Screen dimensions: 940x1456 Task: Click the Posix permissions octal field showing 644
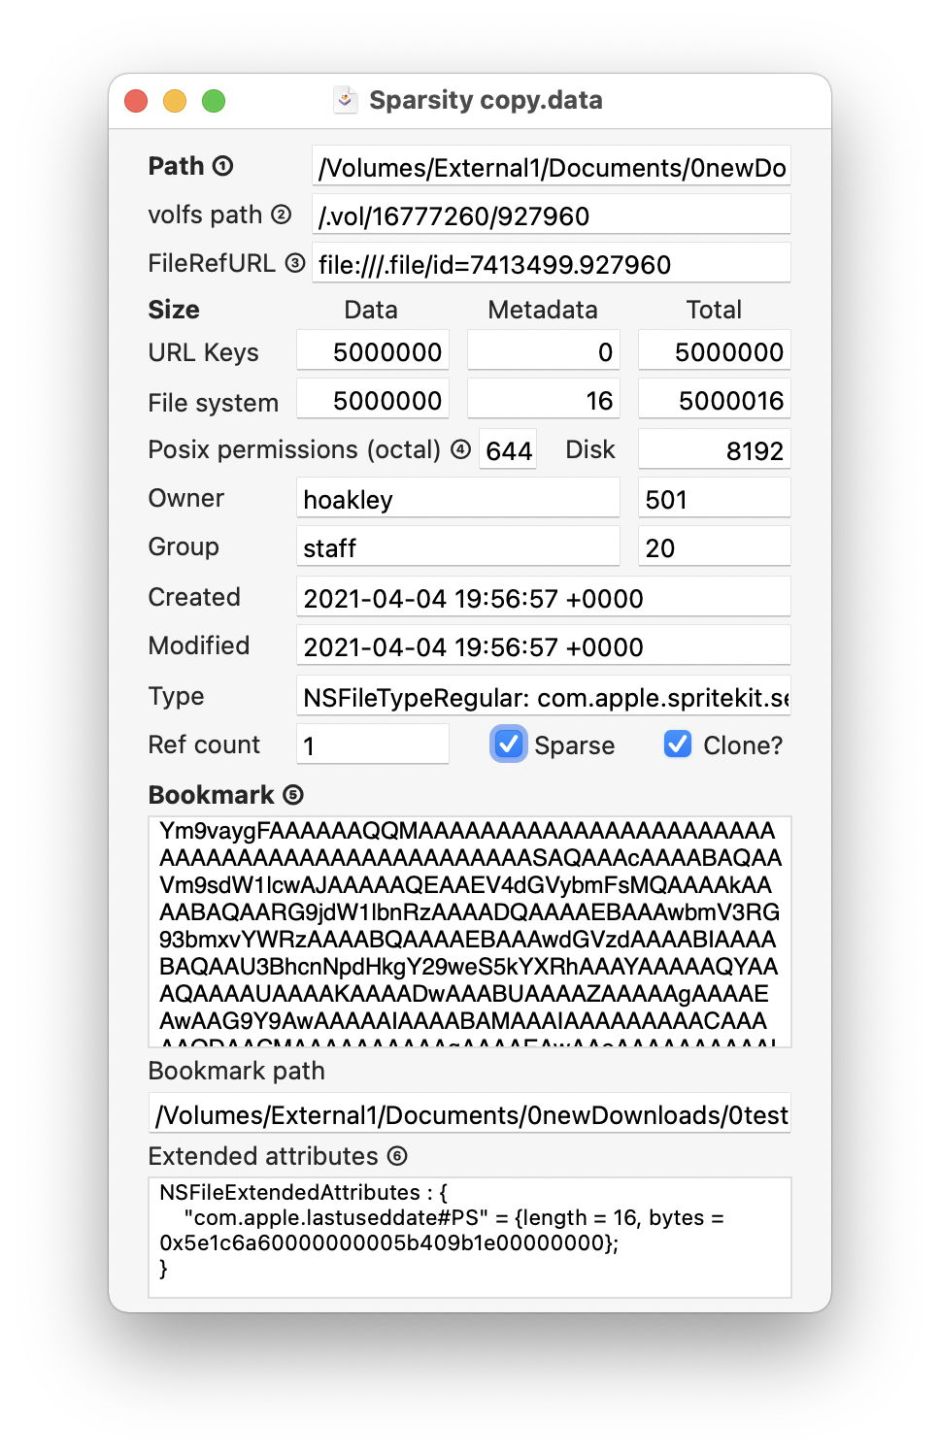pyautogui.click(x=508, y=451)
